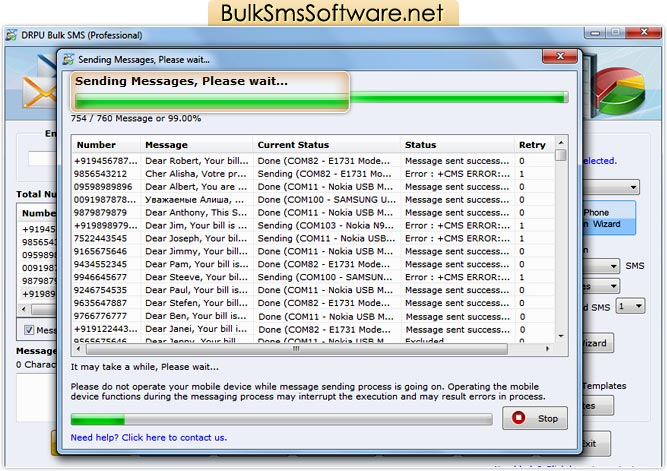This screenshot has width=667, height=471.
Task: Click the DRPU Bulk SMS title bar icon
Action: click(x=11, y=35)
